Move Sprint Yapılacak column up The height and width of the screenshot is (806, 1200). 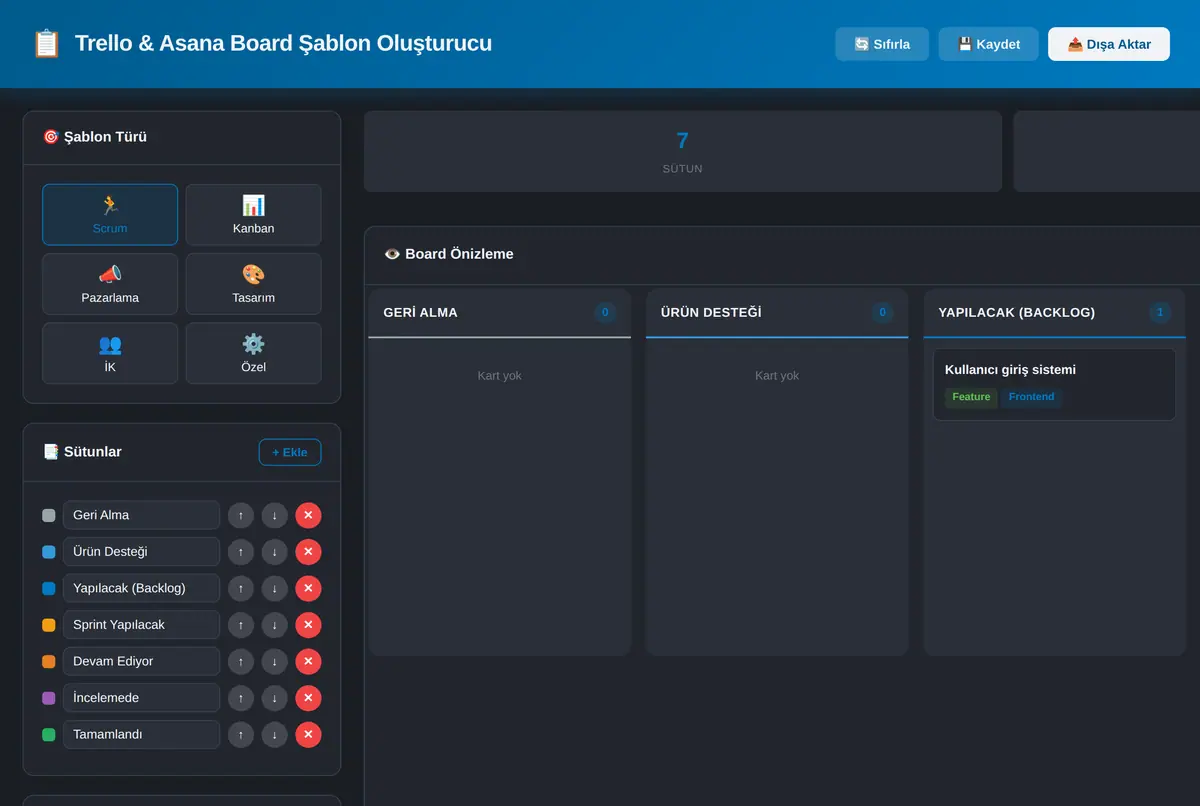[x=241, y=625]
